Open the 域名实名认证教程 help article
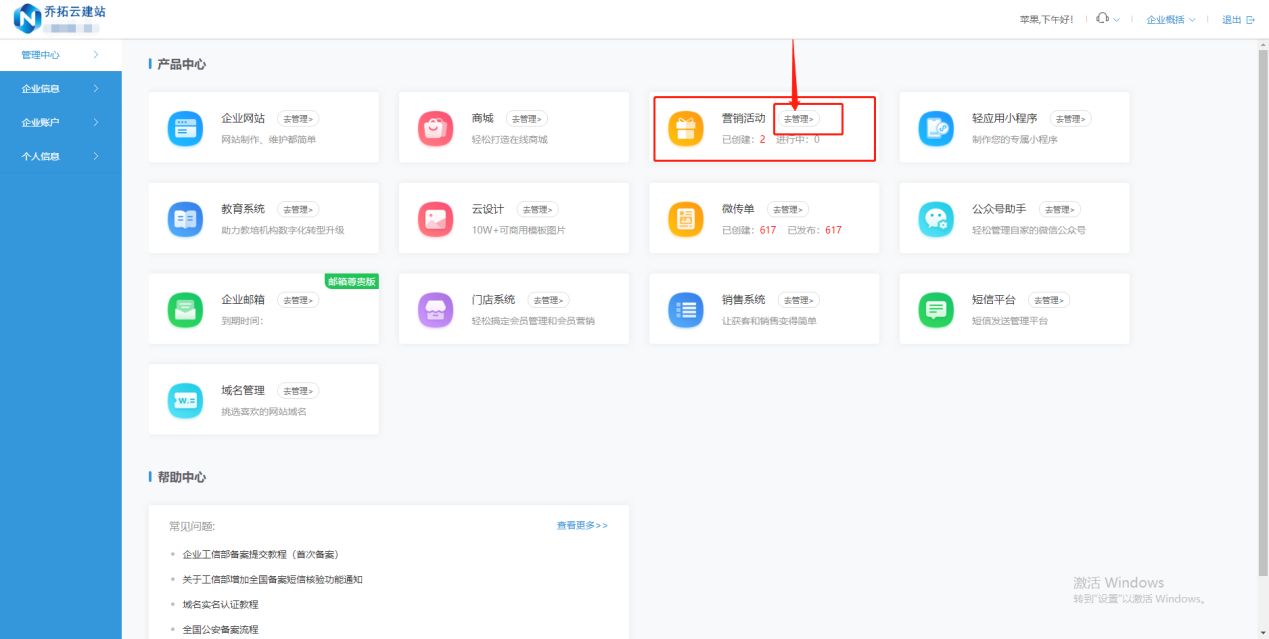The height and width of the screenshot is (639, 1269). click(221, 604)
